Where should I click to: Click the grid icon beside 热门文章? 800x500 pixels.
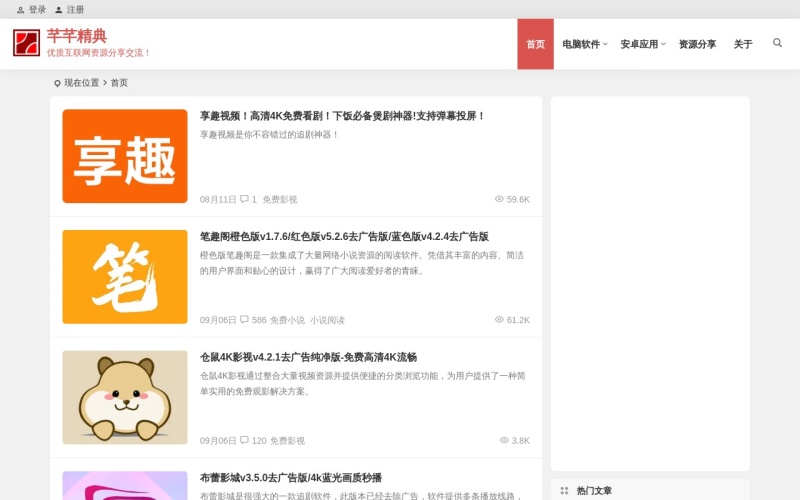pyautogui.click(x=564, y=490)
